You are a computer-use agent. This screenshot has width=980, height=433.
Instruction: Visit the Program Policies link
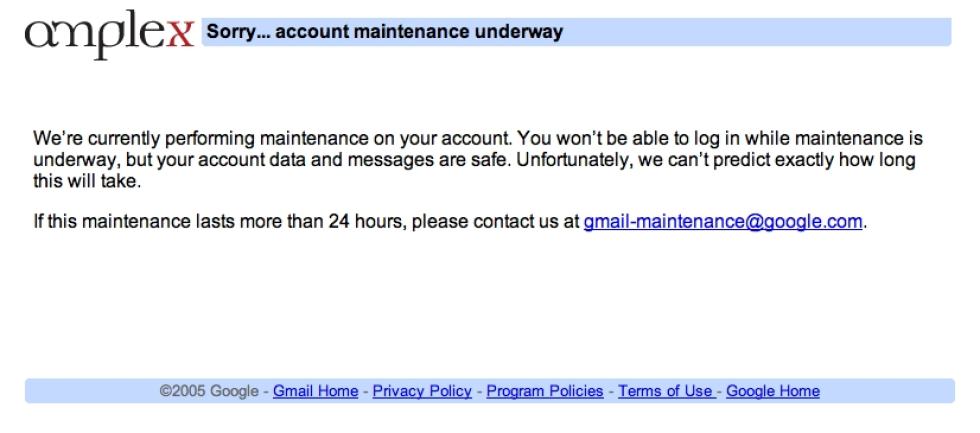pos(545,391)
